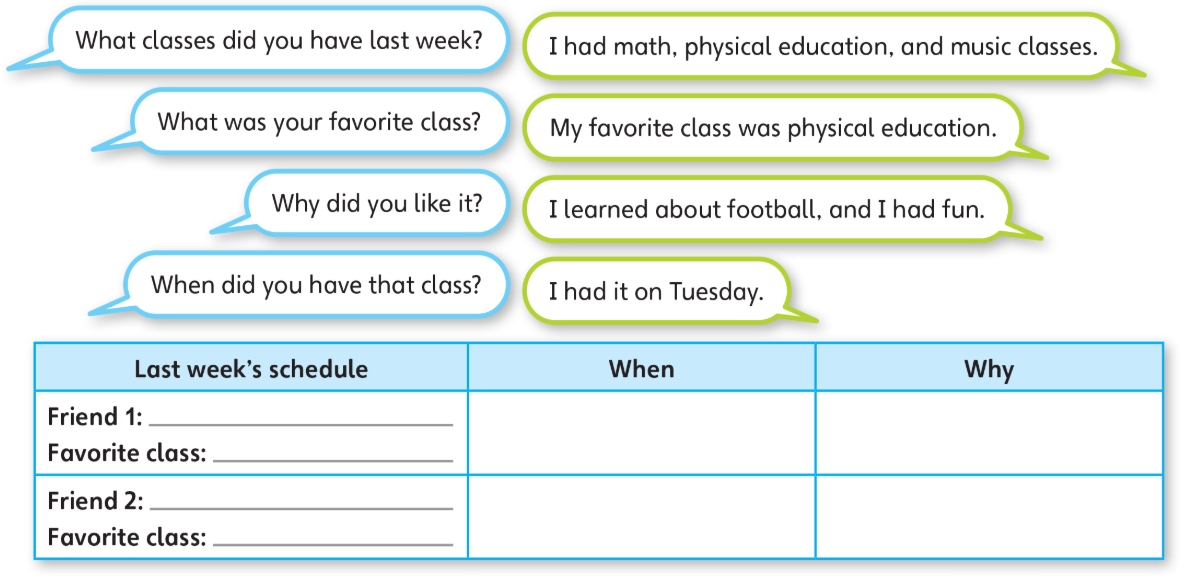The width and height of the screenshot is (1201, 581).
Task: Click the 'What was your favorite class?' bubble
Action: click(319, 122)
